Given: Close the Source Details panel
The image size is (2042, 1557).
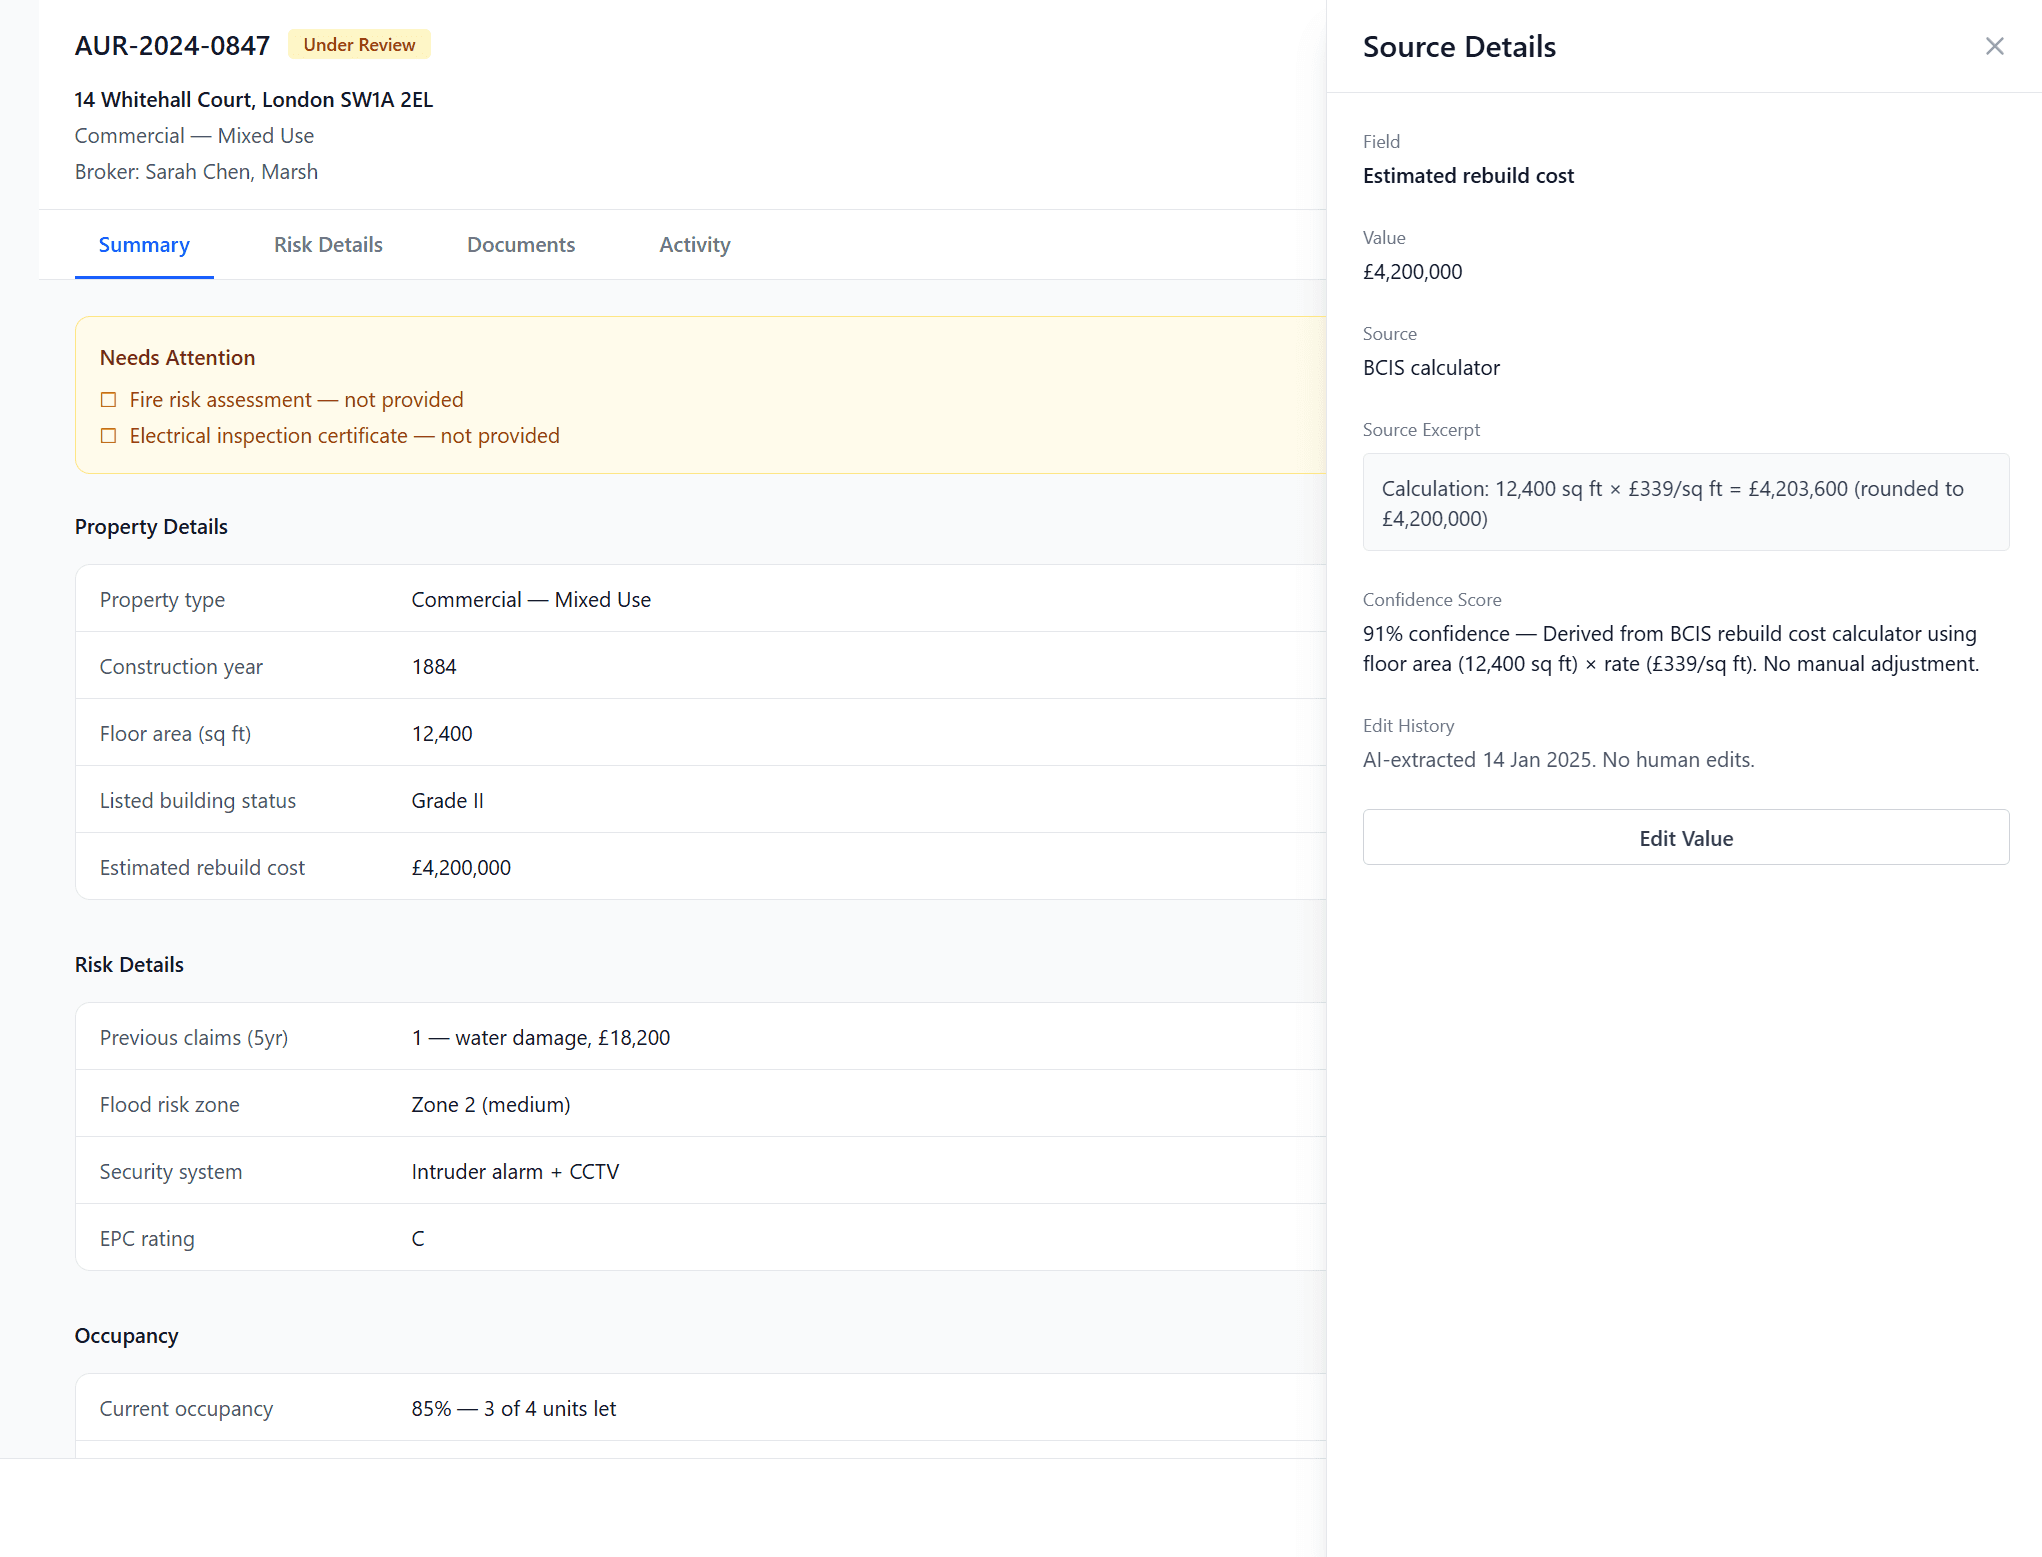Looking at the screenshot, I should point(1994,46).
